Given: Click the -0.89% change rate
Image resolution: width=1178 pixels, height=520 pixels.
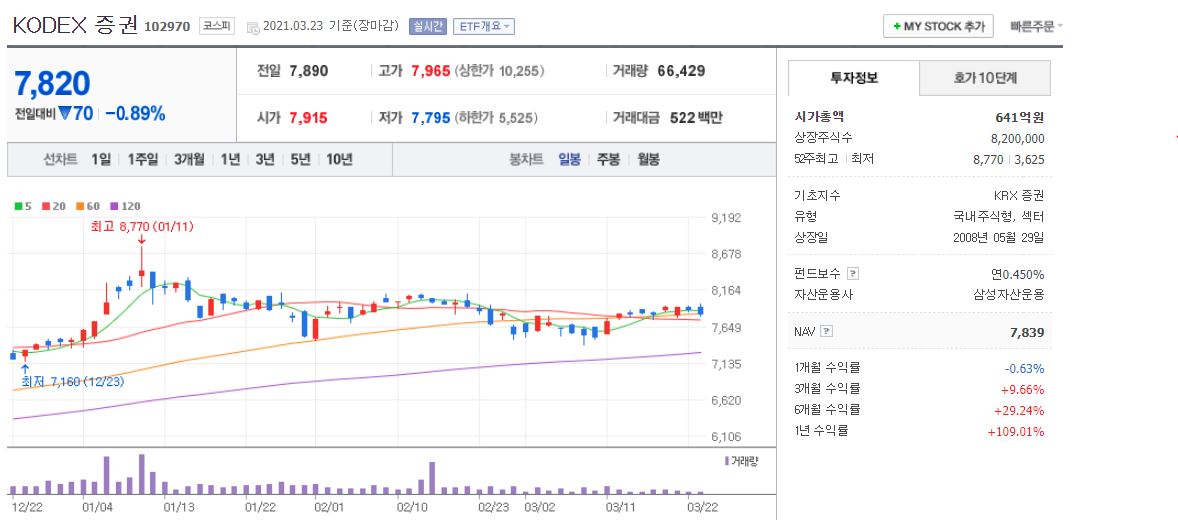Looking at the screenshot, I should (135, 113).
